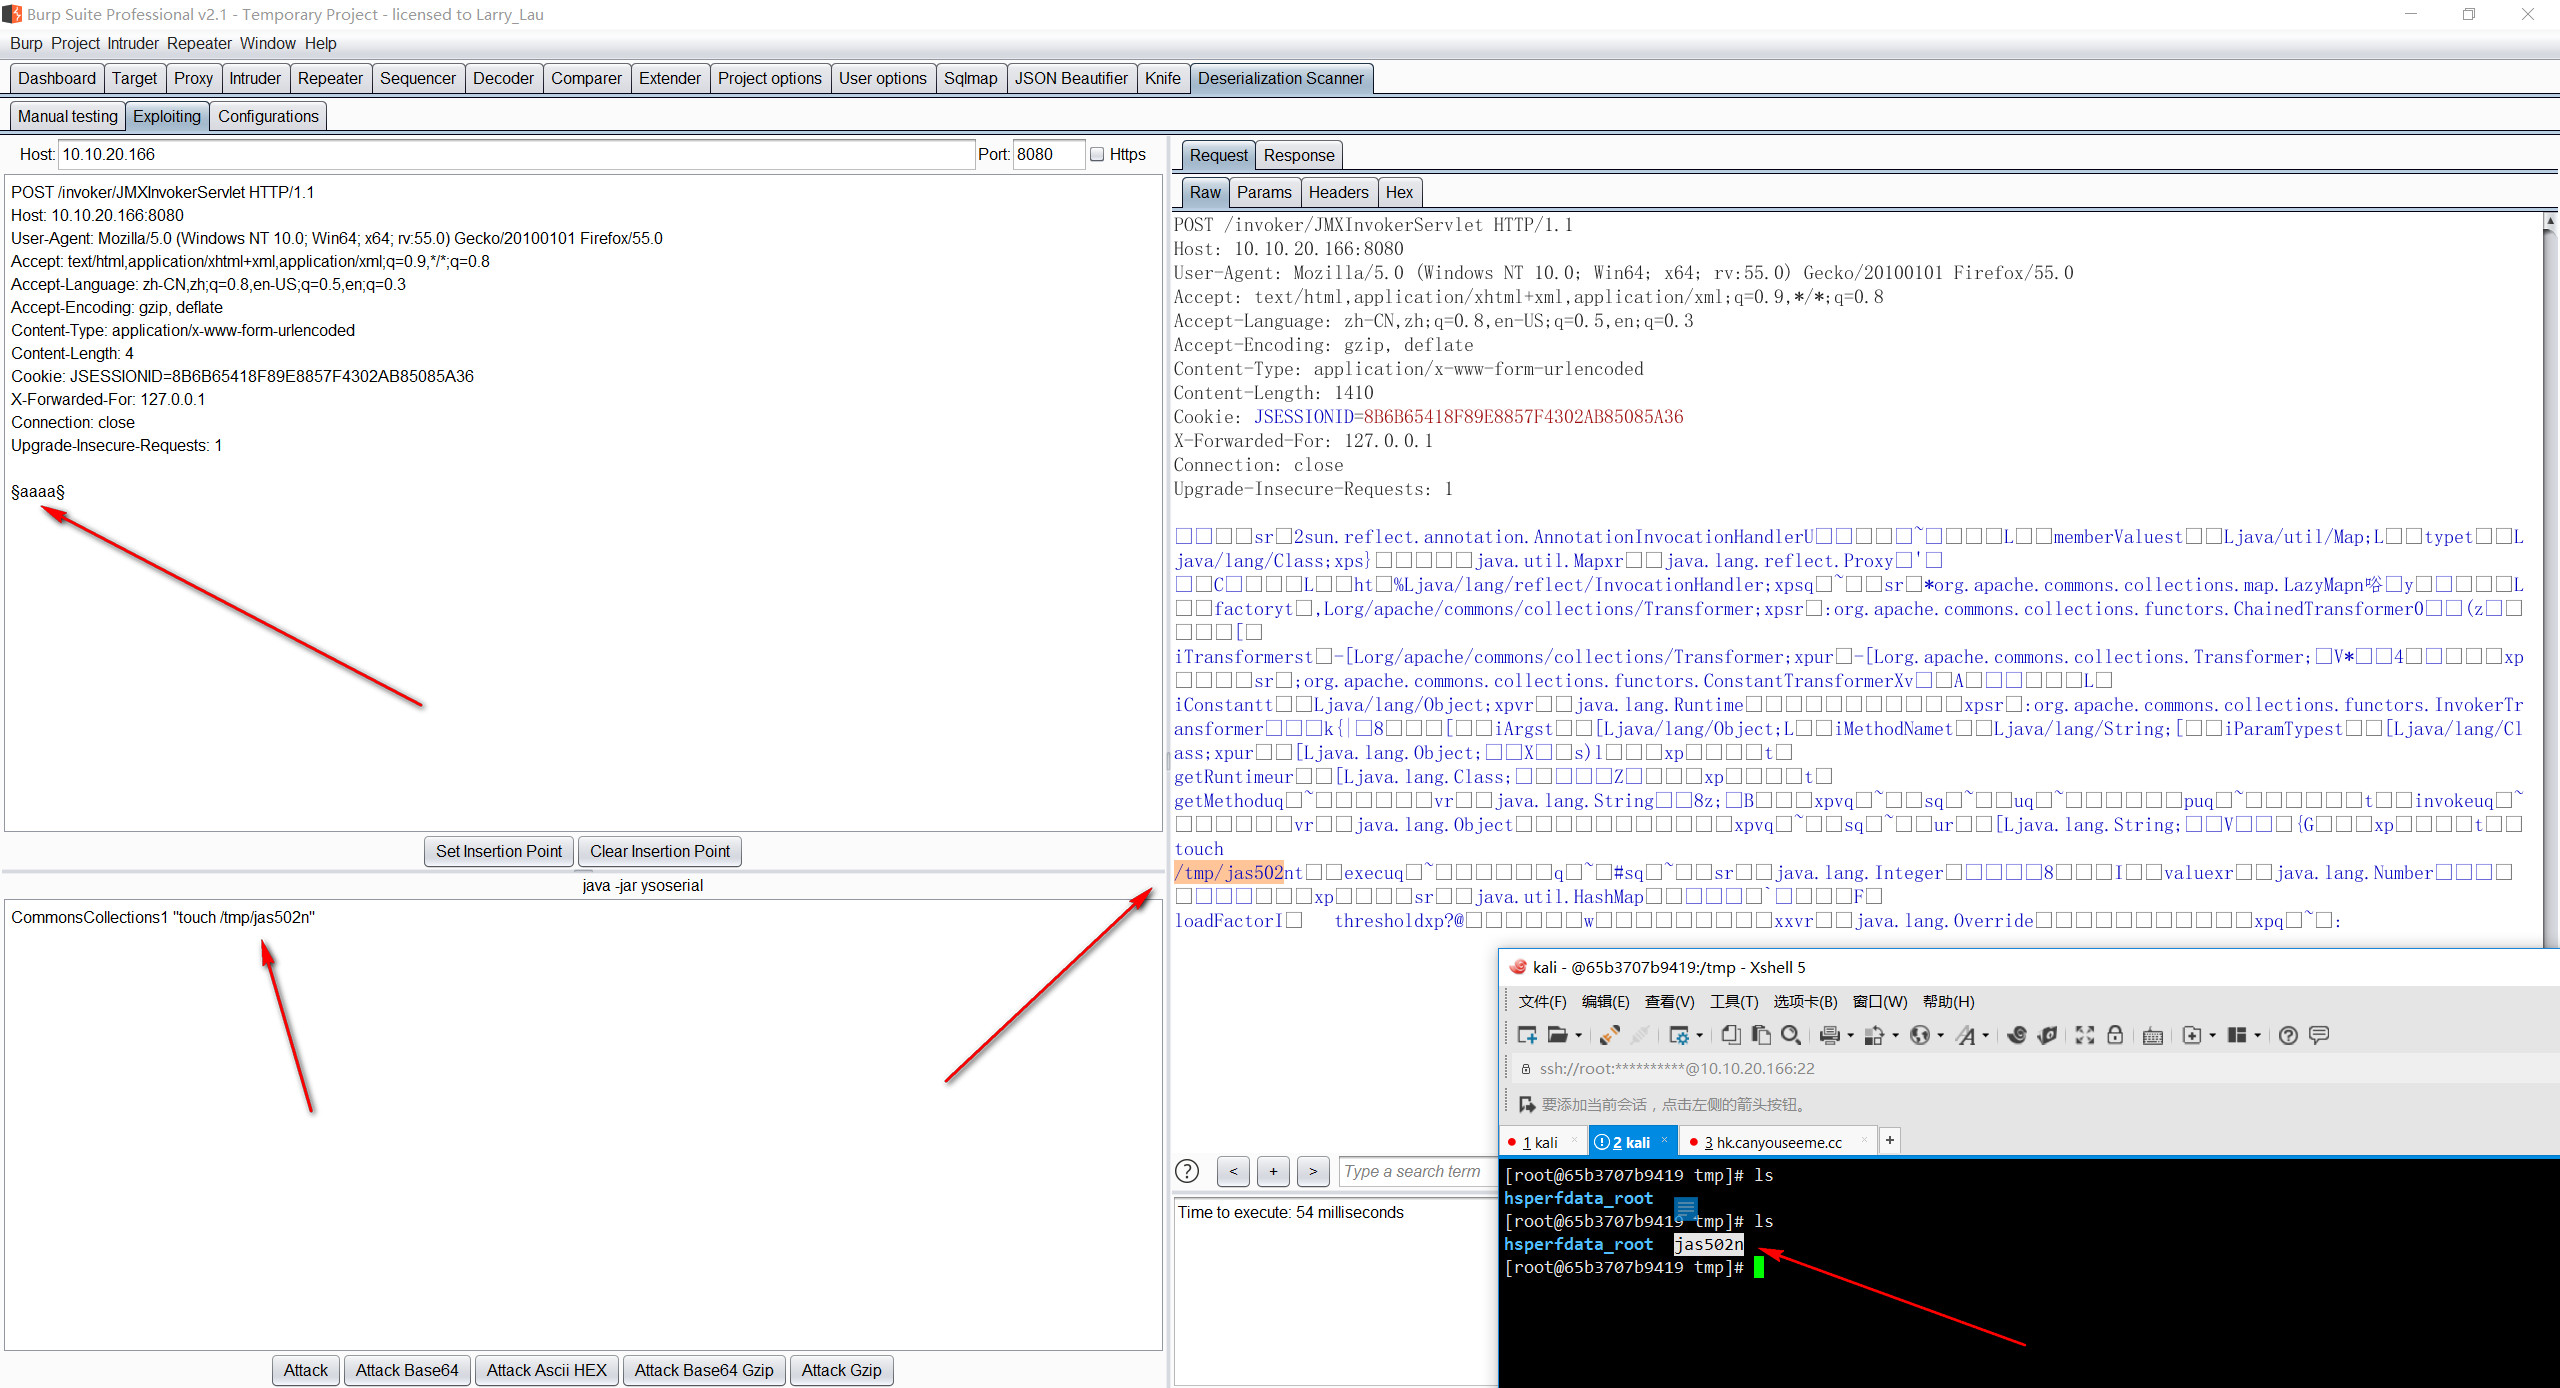Click the Port input field
2560x1388 pixels.
pos(1049,154)
